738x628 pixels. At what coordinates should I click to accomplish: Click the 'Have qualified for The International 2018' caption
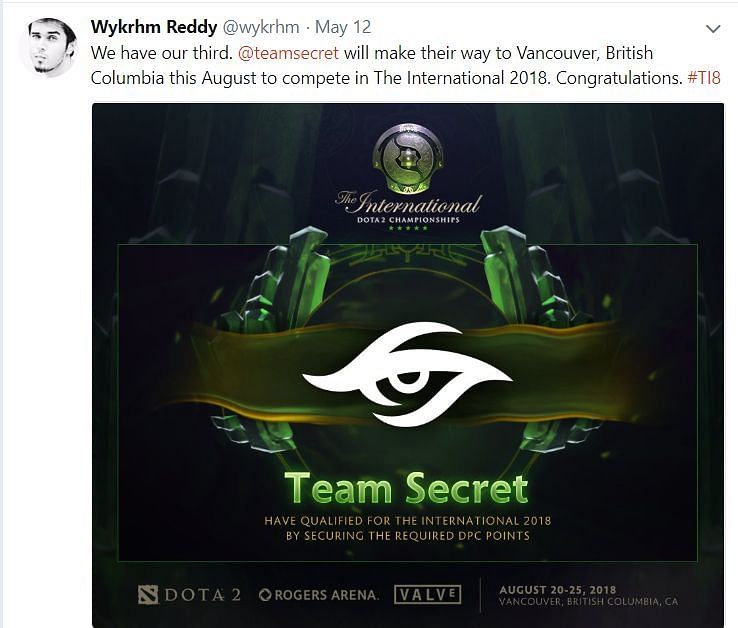pos(408,528)
